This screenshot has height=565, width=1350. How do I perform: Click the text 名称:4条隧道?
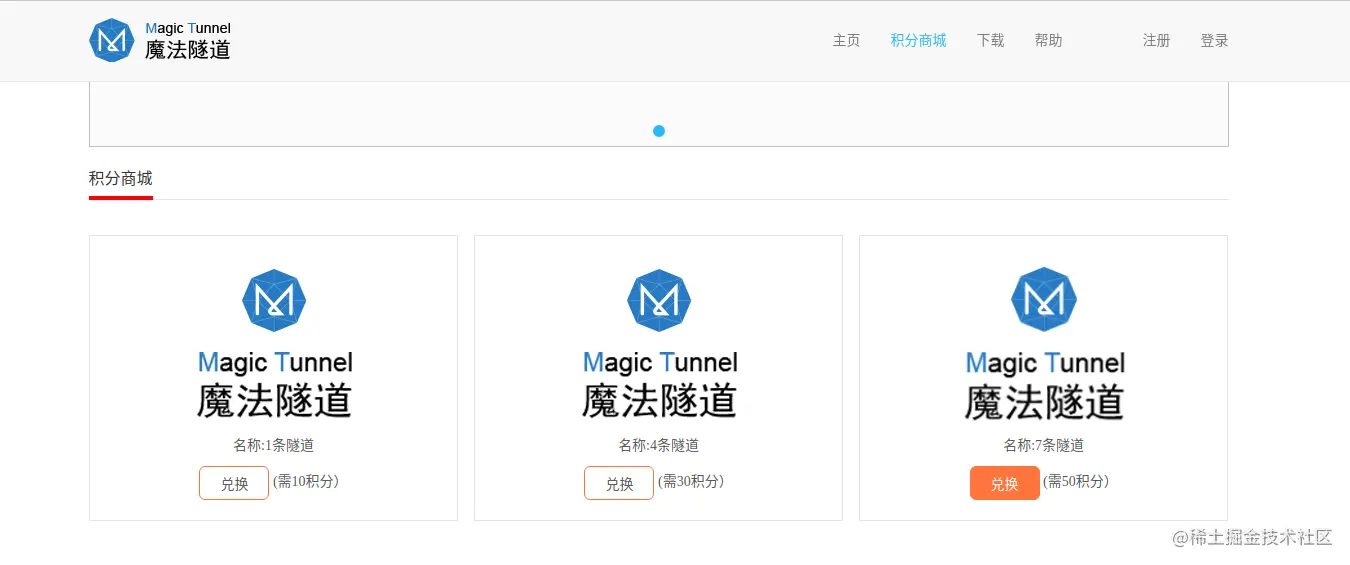pyautogui.click(x=659, y=446)
